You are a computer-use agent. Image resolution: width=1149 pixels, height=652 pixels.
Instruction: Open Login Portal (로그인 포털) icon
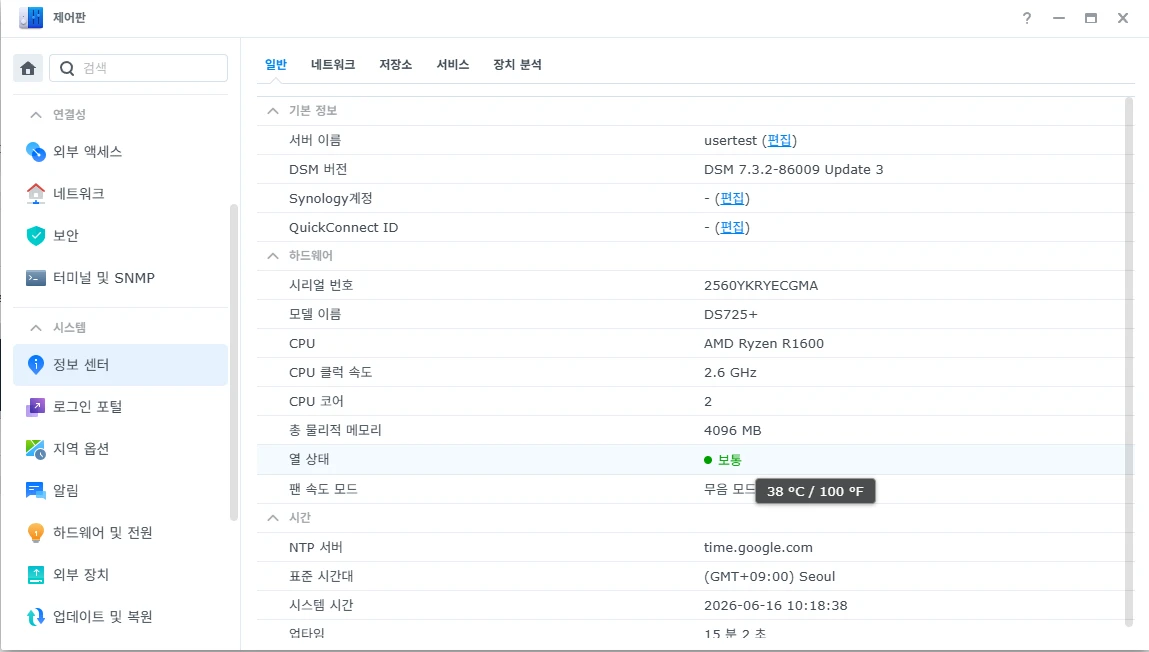pyautogui.click(x=35, y=407)
